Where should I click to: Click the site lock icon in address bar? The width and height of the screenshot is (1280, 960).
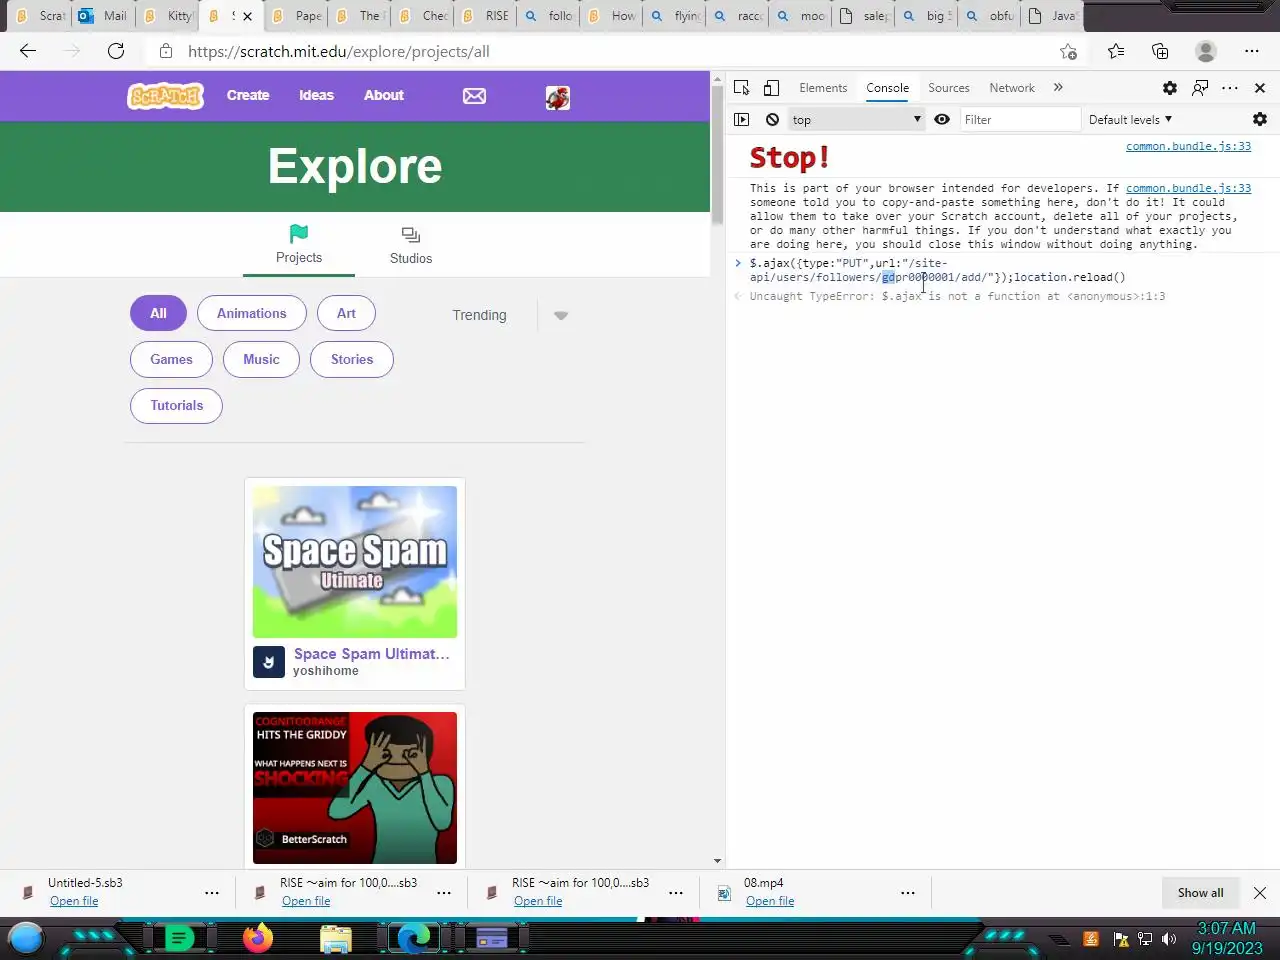[166, 51]
